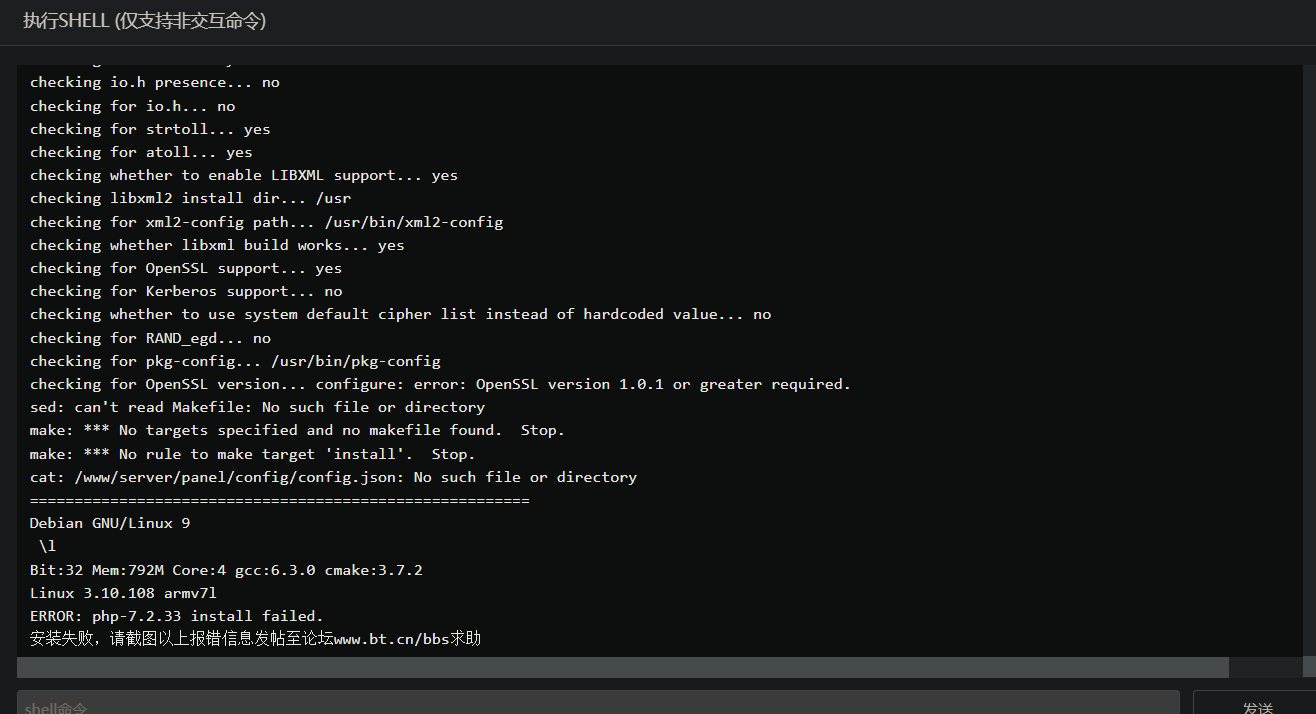Viewport: 1316px width, 714px height.
Task: Click the 'checking for pkg-config' line
Action: 235,361
